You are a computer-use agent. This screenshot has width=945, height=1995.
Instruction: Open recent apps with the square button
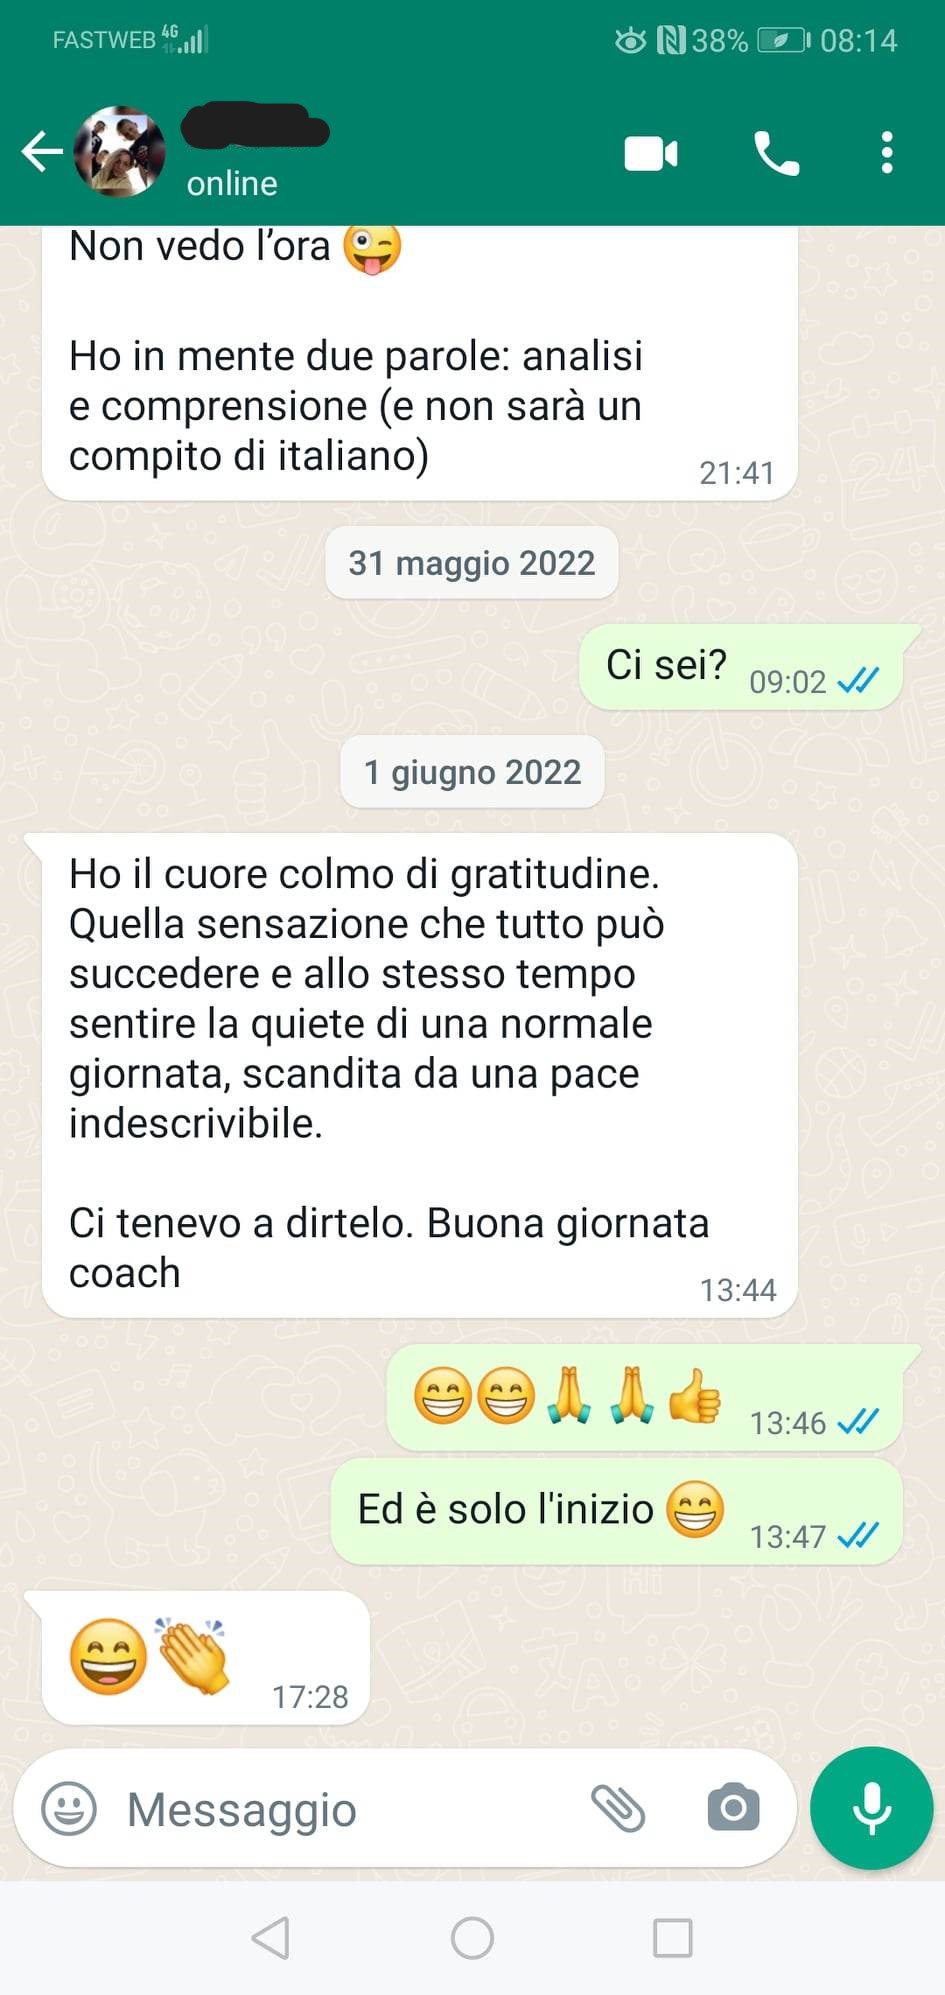click(x=672, y=1938)
